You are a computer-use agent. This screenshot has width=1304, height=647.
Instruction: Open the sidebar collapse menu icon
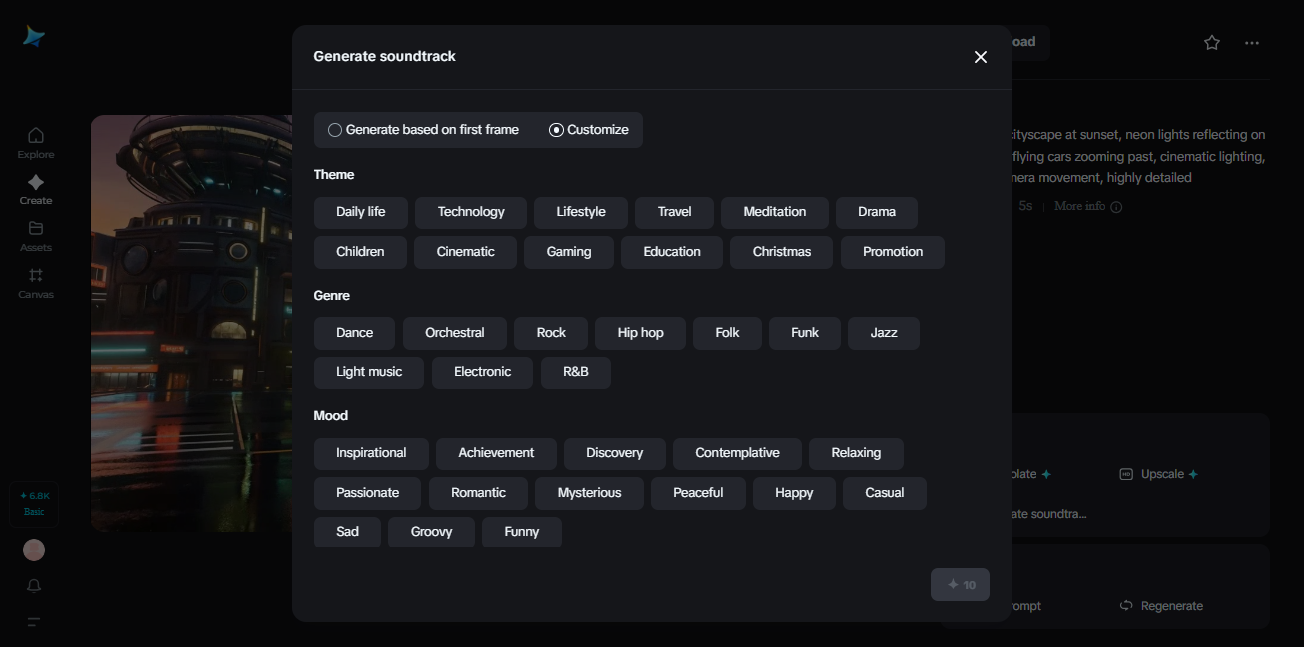click(34, 622)
